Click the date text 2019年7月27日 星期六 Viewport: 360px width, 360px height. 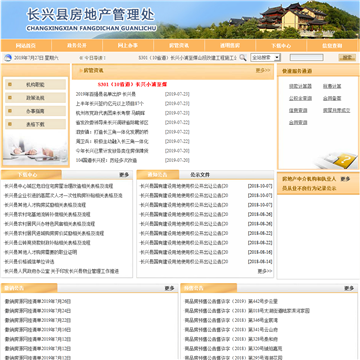pyautogui.click(x=36, y=58)
